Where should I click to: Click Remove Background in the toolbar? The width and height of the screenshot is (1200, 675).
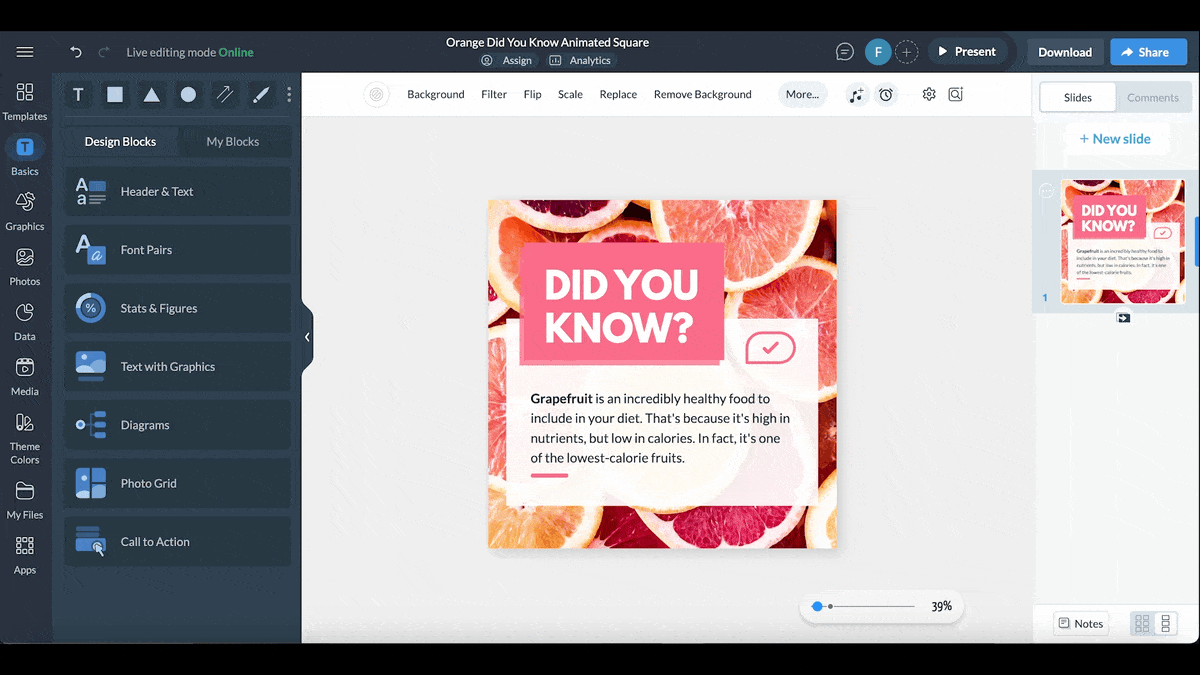702,94
